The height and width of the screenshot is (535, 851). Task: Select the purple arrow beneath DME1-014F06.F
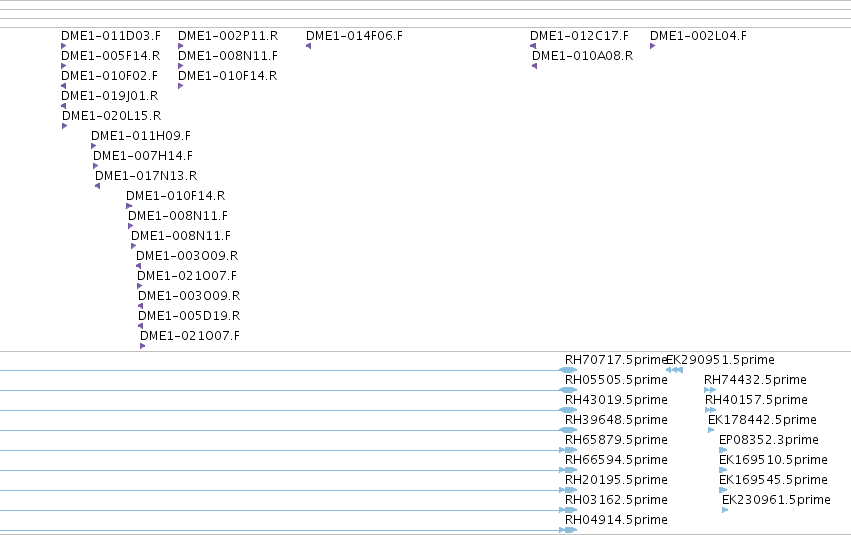pos(308,46)
